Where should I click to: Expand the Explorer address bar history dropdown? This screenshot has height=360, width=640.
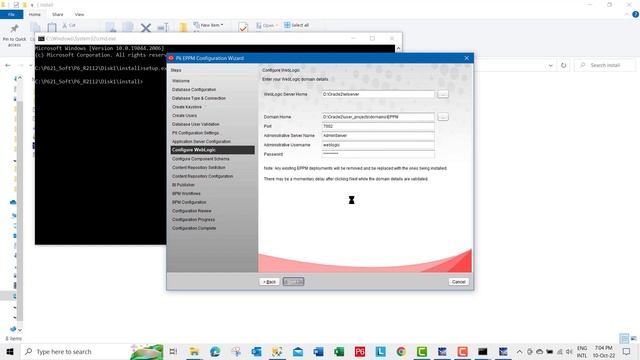tap(551, 65)
